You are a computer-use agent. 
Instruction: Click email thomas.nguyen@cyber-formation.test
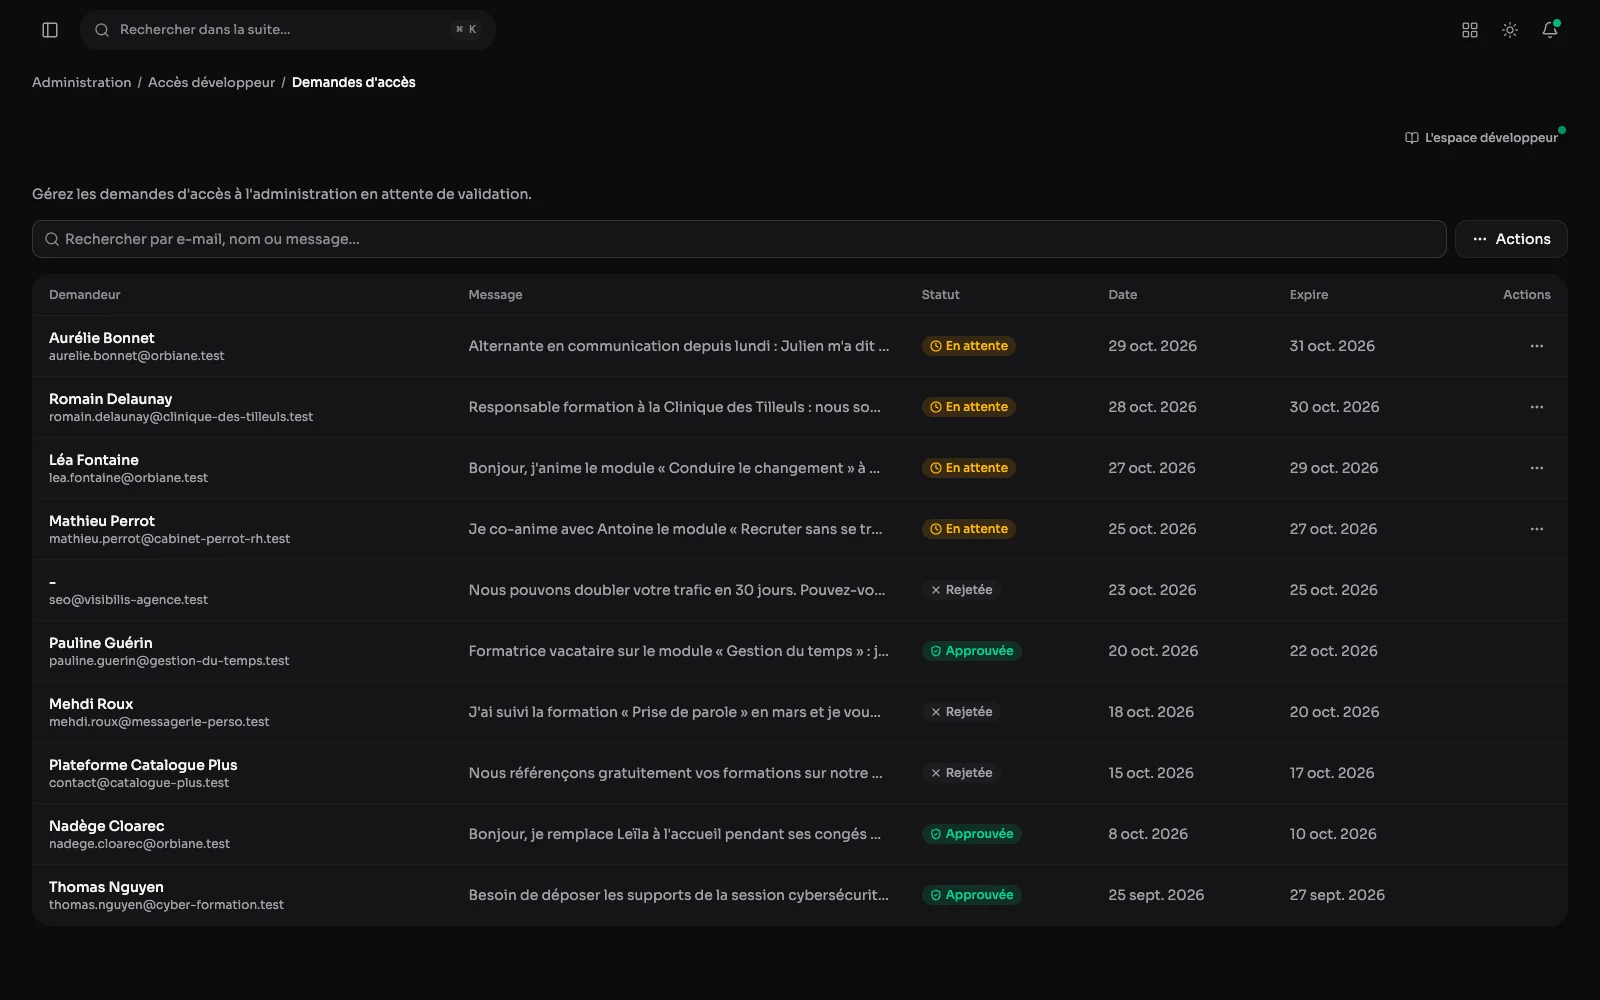[x=166, y=905]
